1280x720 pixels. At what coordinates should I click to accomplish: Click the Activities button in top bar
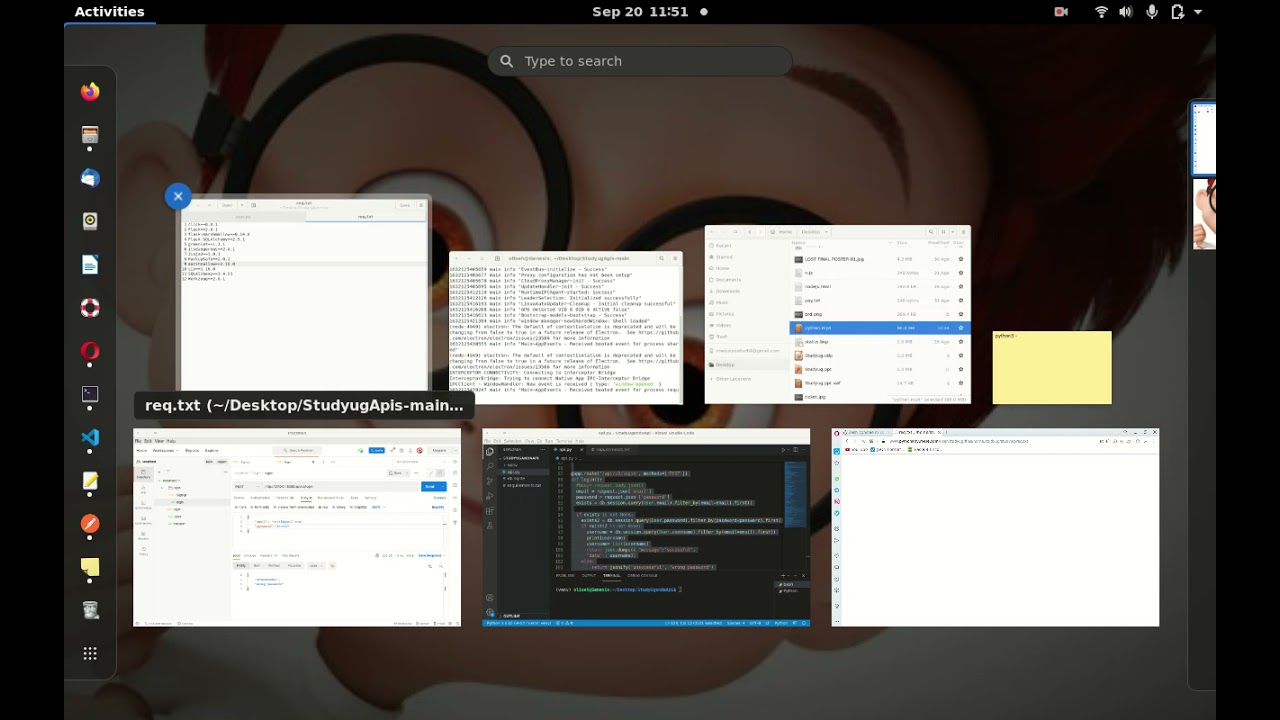point(109,12)
